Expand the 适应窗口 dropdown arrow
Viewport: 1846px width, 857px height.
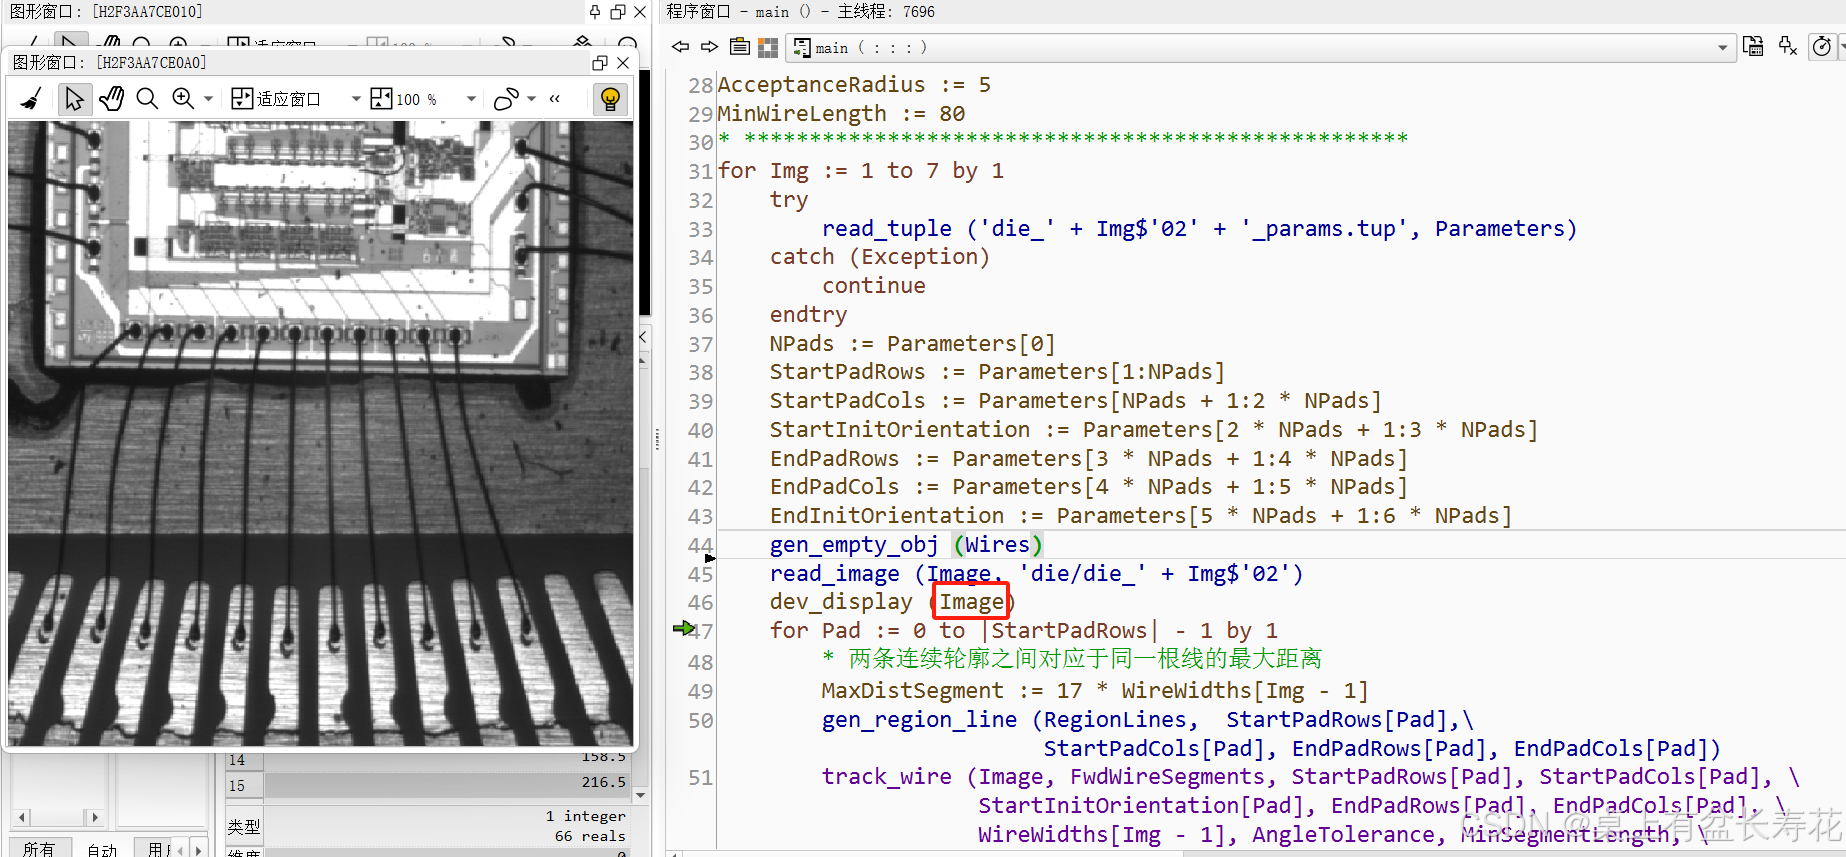[355, 99]
